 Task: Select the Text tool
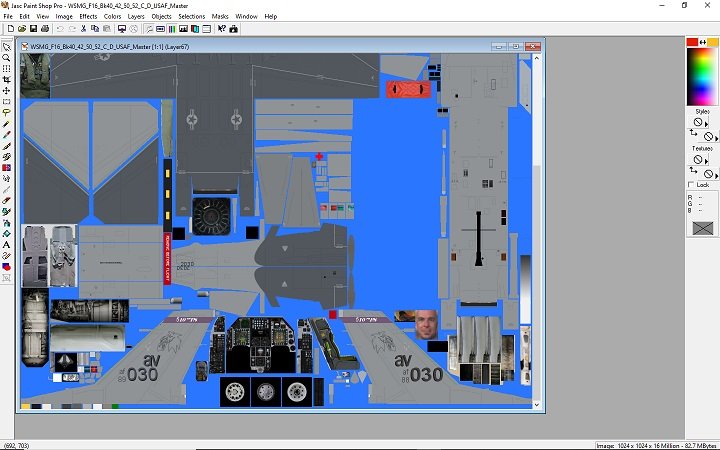coord(7,244)
